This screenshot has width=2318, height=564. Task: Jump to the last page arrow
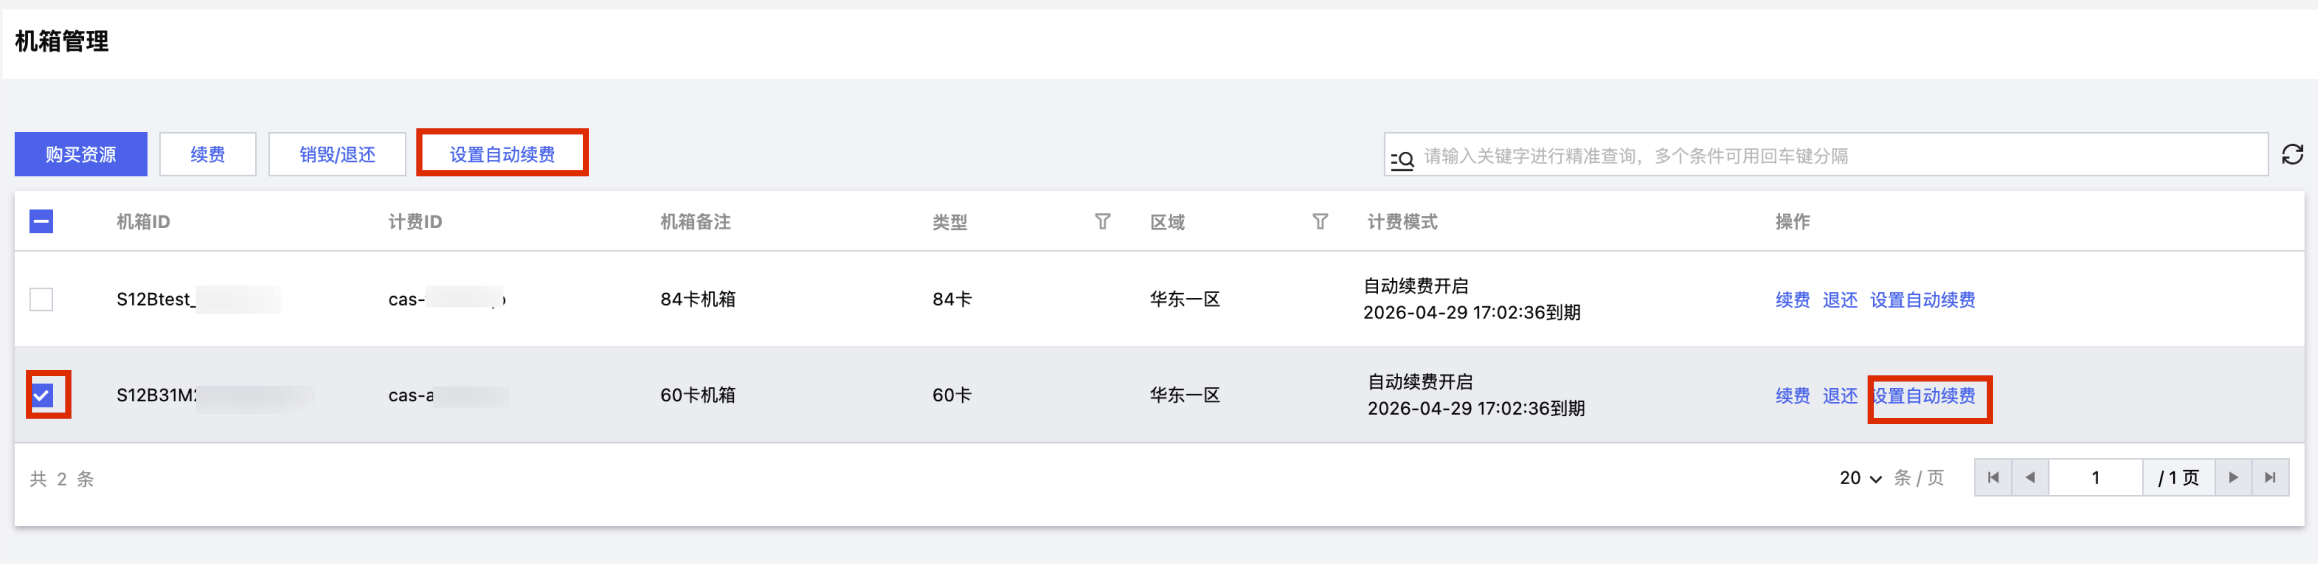[x=2270, y=477]
